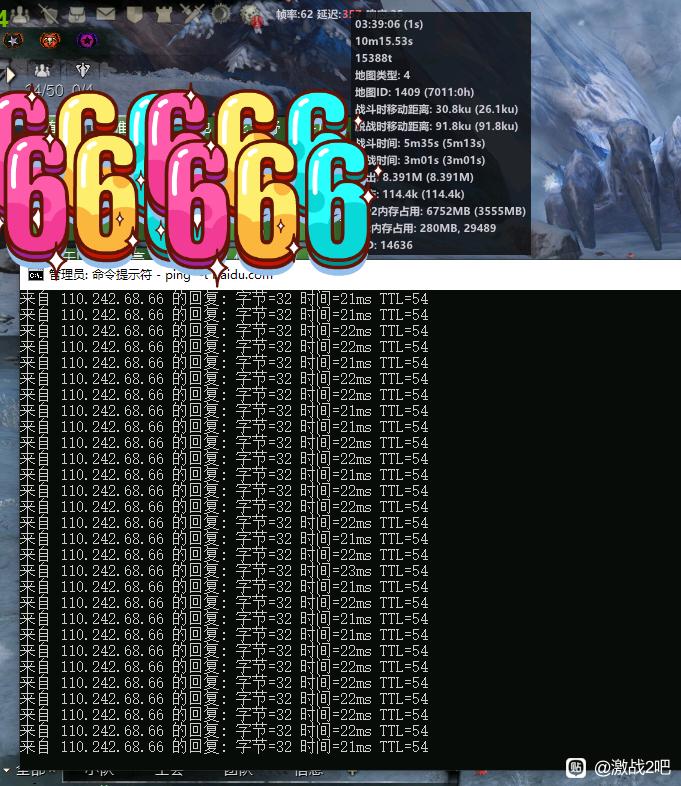The width and height of the screenshot is (681, 786).
Task: Open the inventory bag icon
Action: pos(77,15)
